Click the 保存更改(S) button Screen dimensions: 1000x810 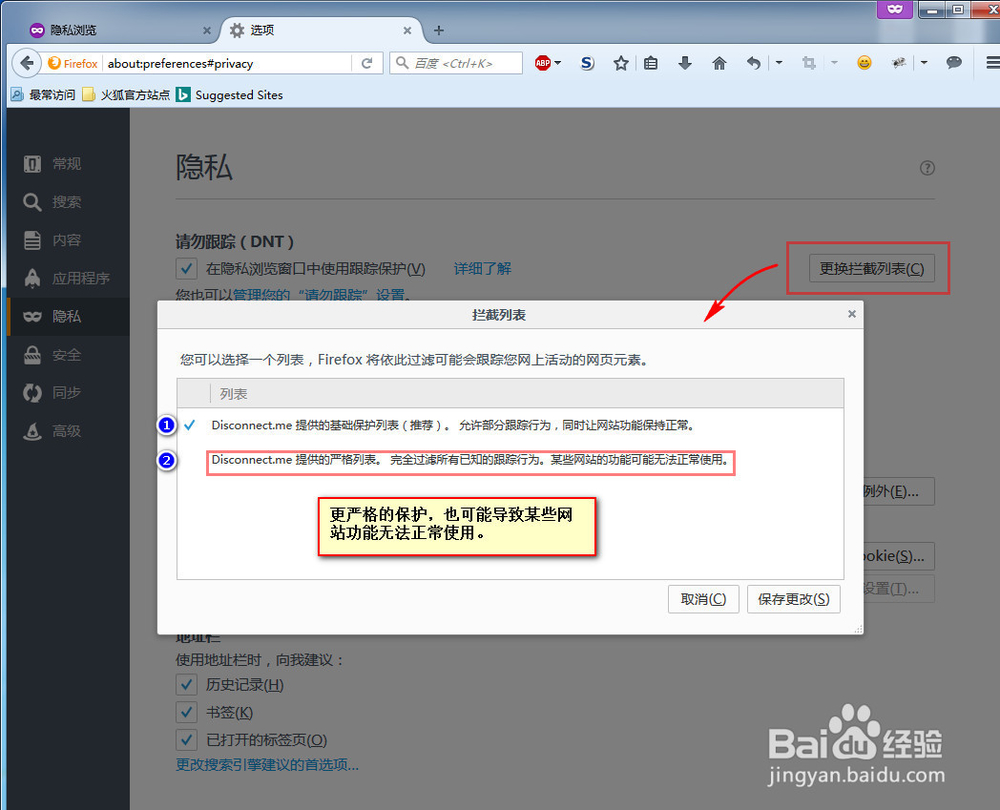coord(793,599)
